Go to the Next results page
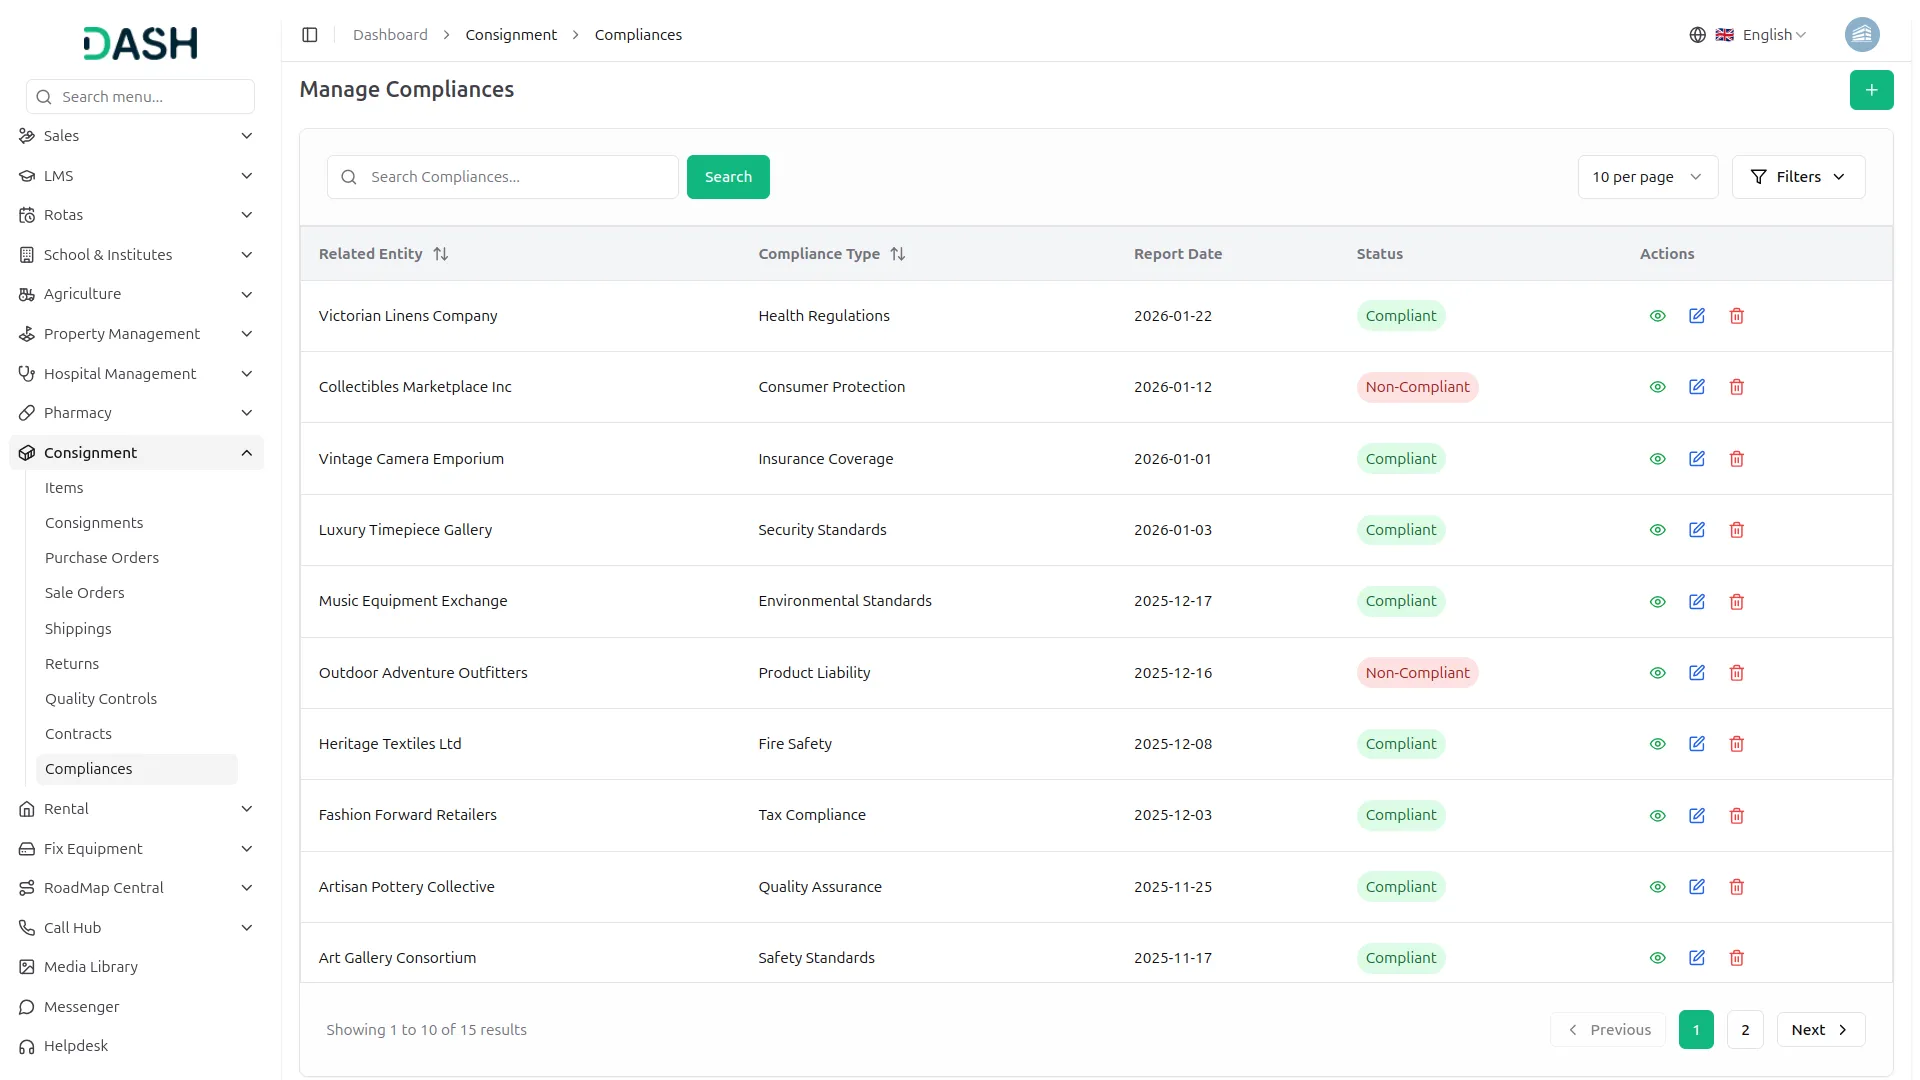The height and width of the screenshot is (1080, 1920). tap(1820, 1030)
